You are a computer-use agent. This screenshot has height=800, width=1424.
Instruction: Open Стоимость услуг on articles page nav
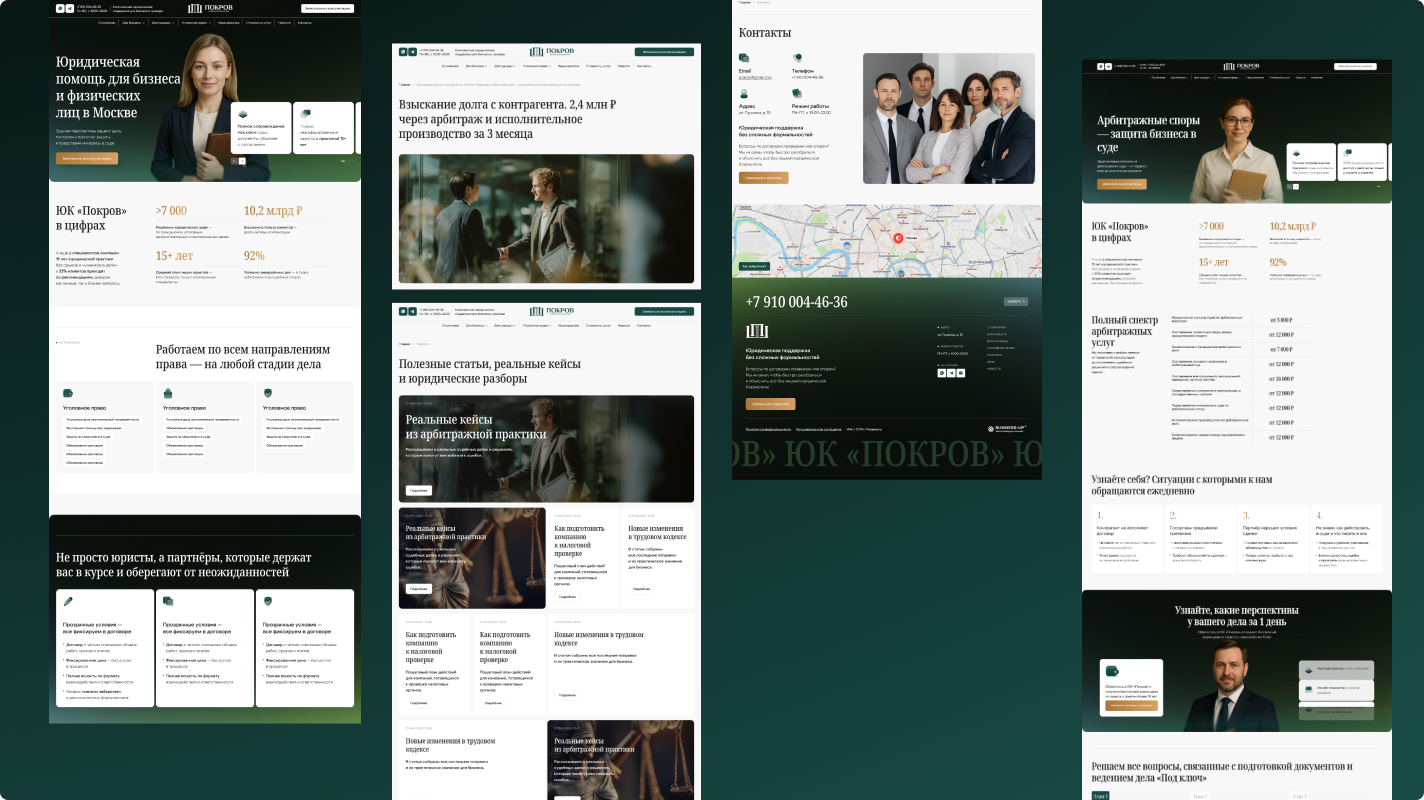coord(598,326)
